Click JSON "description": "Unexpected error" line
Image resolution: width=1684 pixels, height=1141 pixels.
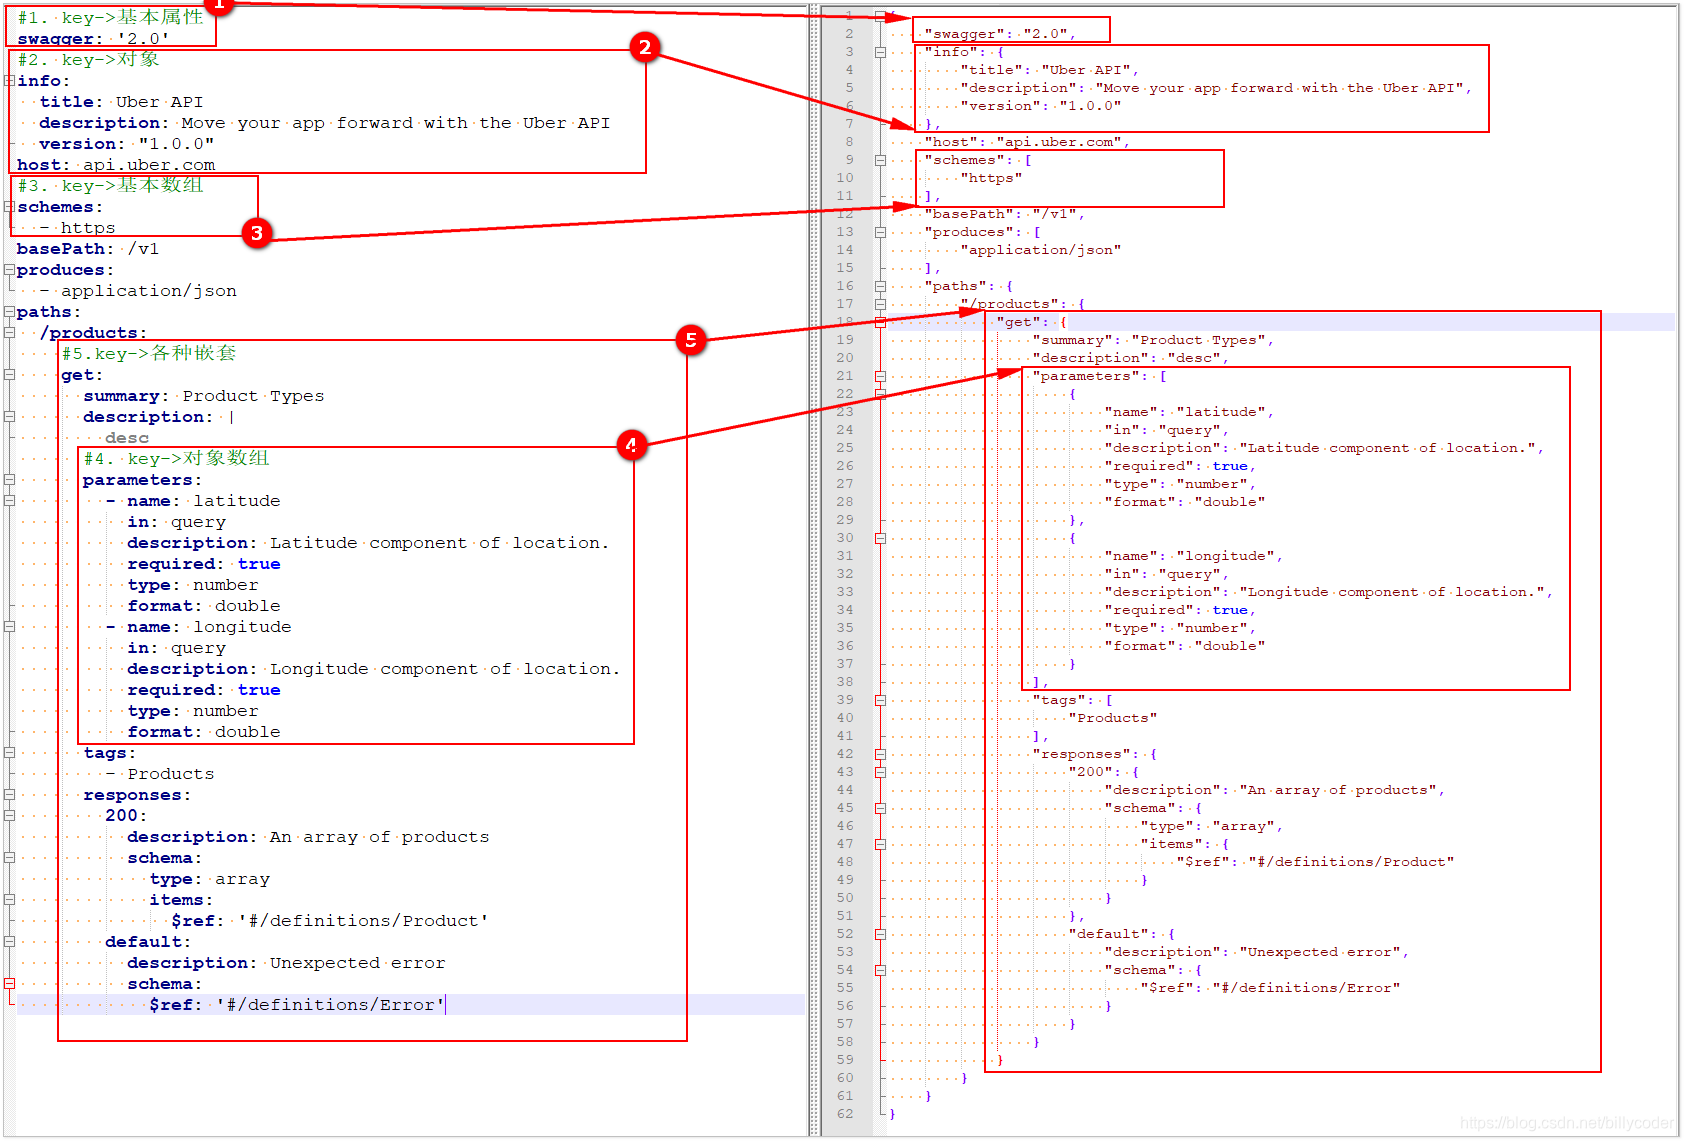1256,952
